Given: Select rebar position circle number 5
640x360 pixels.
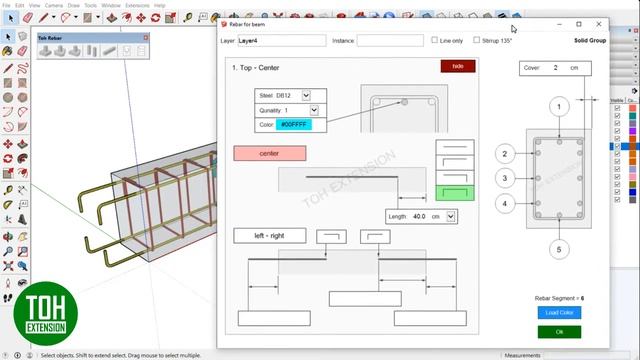Looking at the screenshot, I should coord(559,249).
